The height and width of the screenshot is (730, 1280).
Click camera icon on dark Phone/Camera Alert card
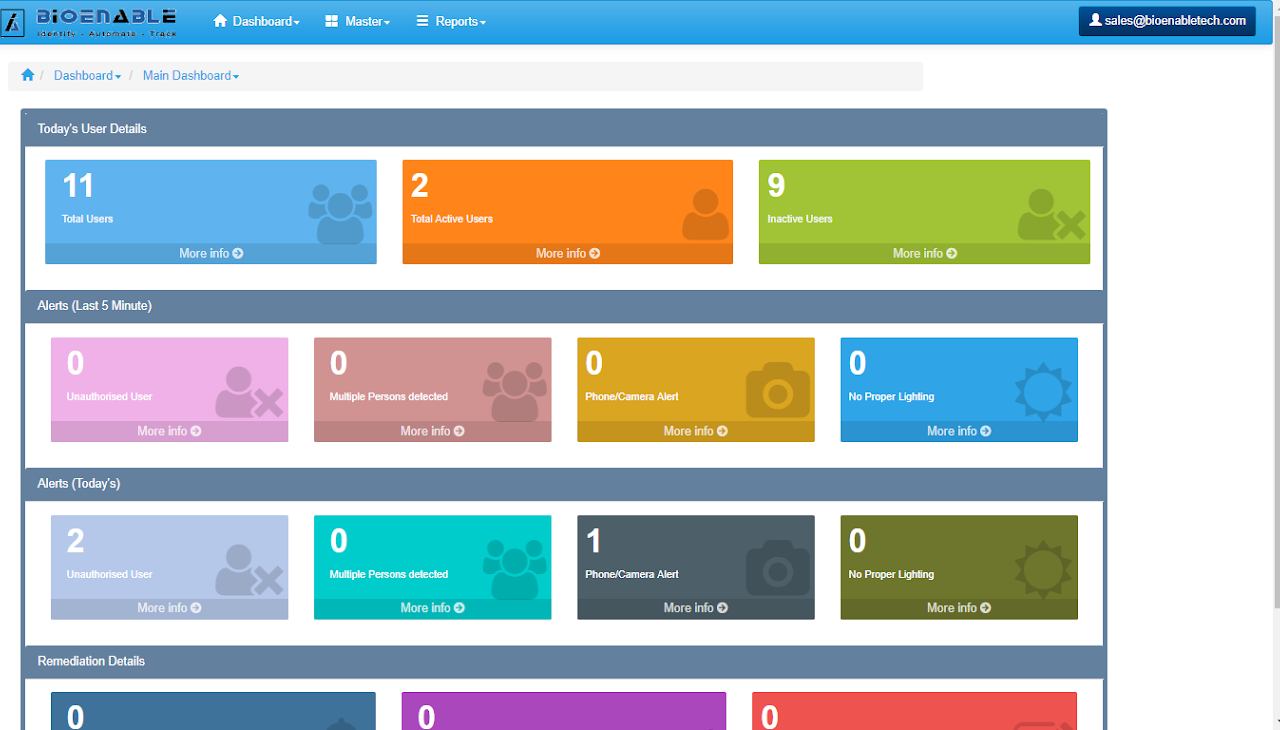[777, 568]
